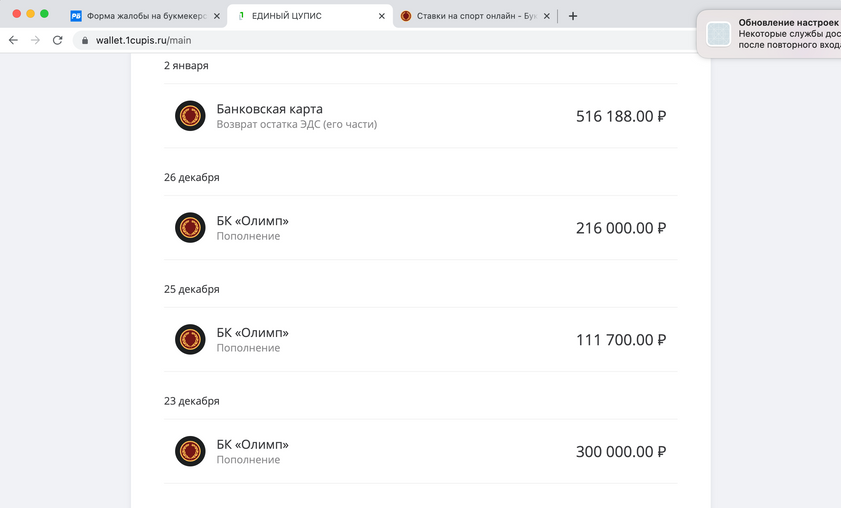Click the amount 111 700.00 ₽
Image resolution: width=841 pixels, height=508 pixels.
coord(621,340)
